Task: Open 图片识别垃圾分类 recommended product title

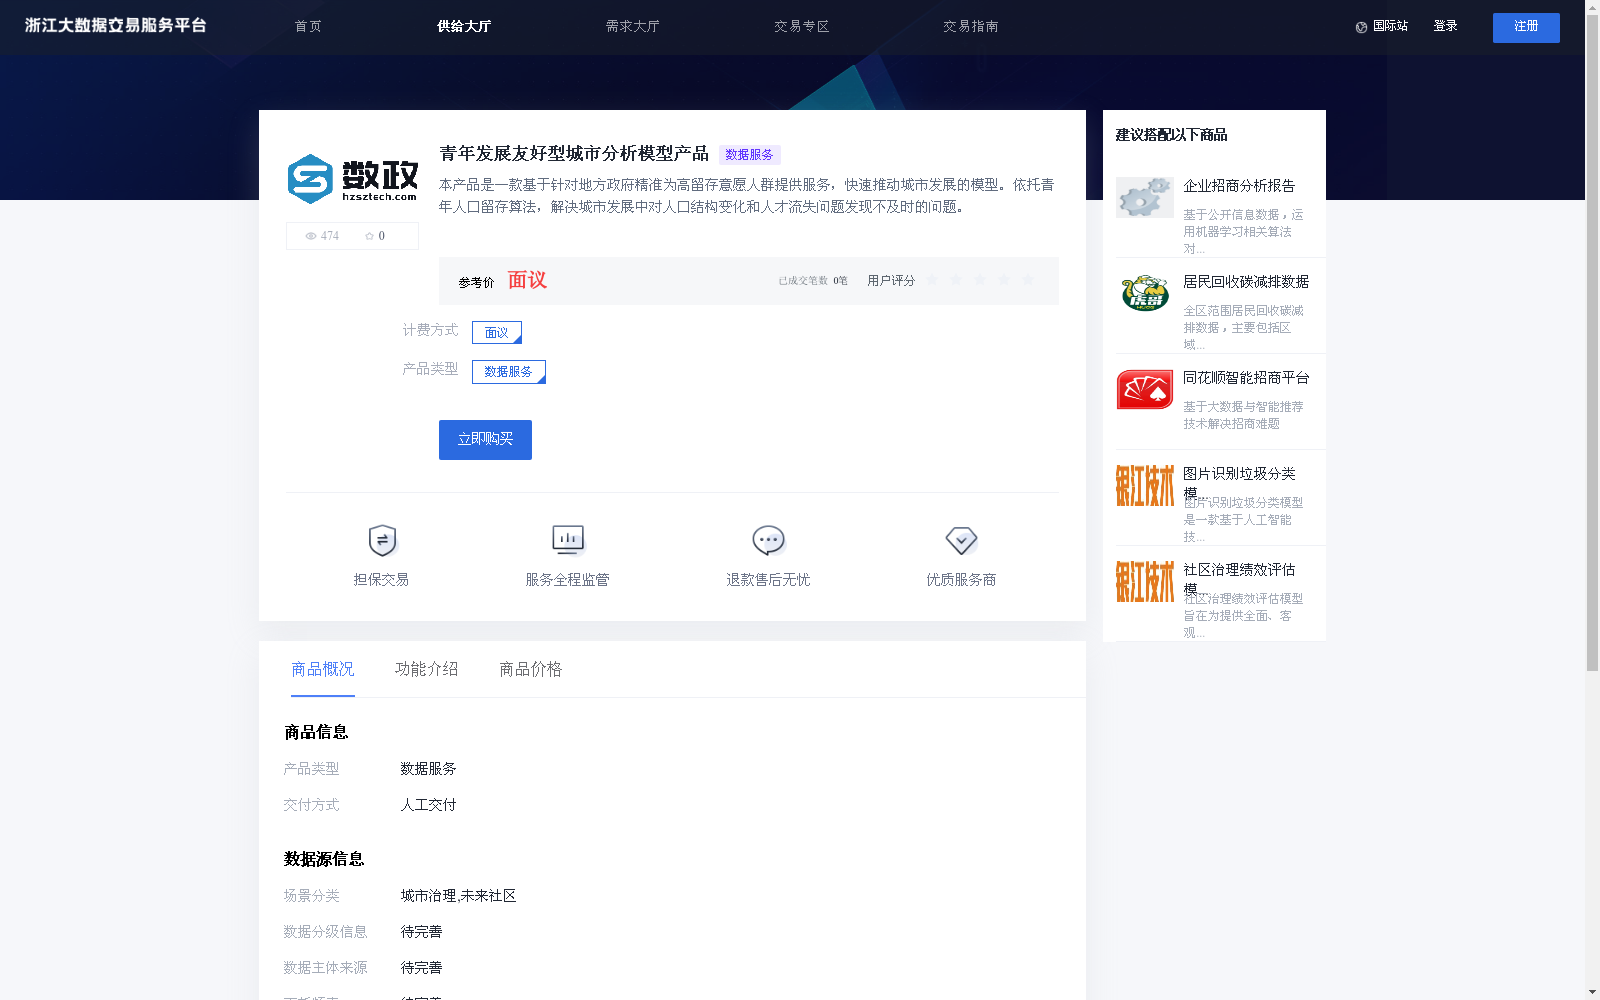Action: coord(1239,474)
